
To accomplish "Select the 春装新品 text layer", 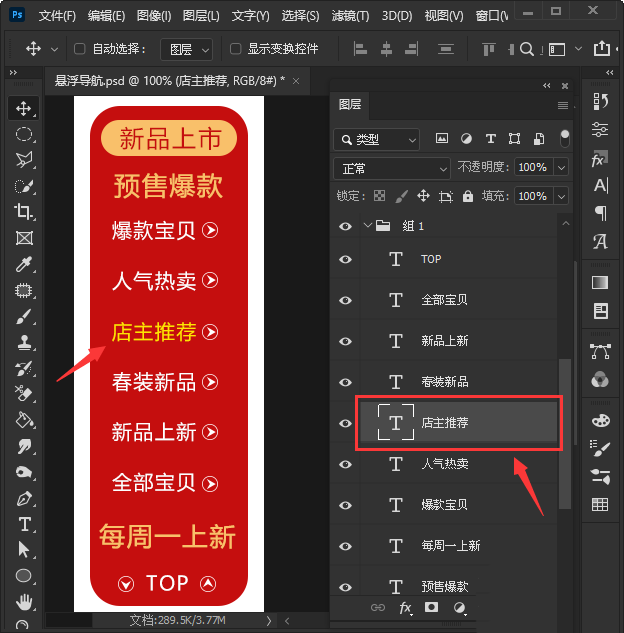I will [444, 382].
